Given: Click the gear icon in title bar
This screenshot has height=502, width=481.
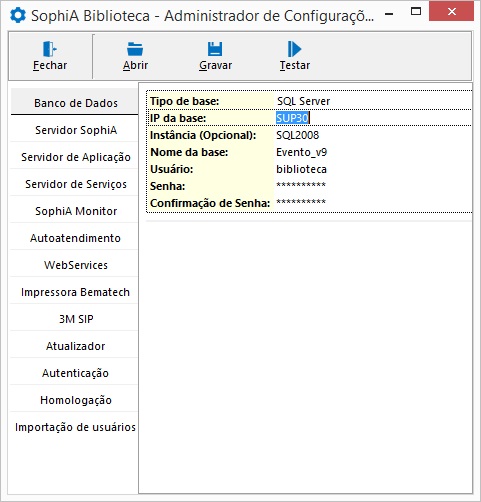Looking at the screenshot, I should (18, 15).
